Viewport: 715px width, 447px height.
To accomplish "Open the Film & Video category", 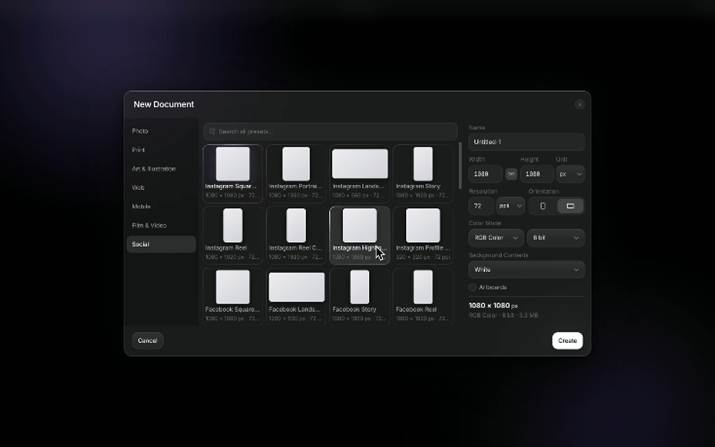I will [x=161, y=225].
